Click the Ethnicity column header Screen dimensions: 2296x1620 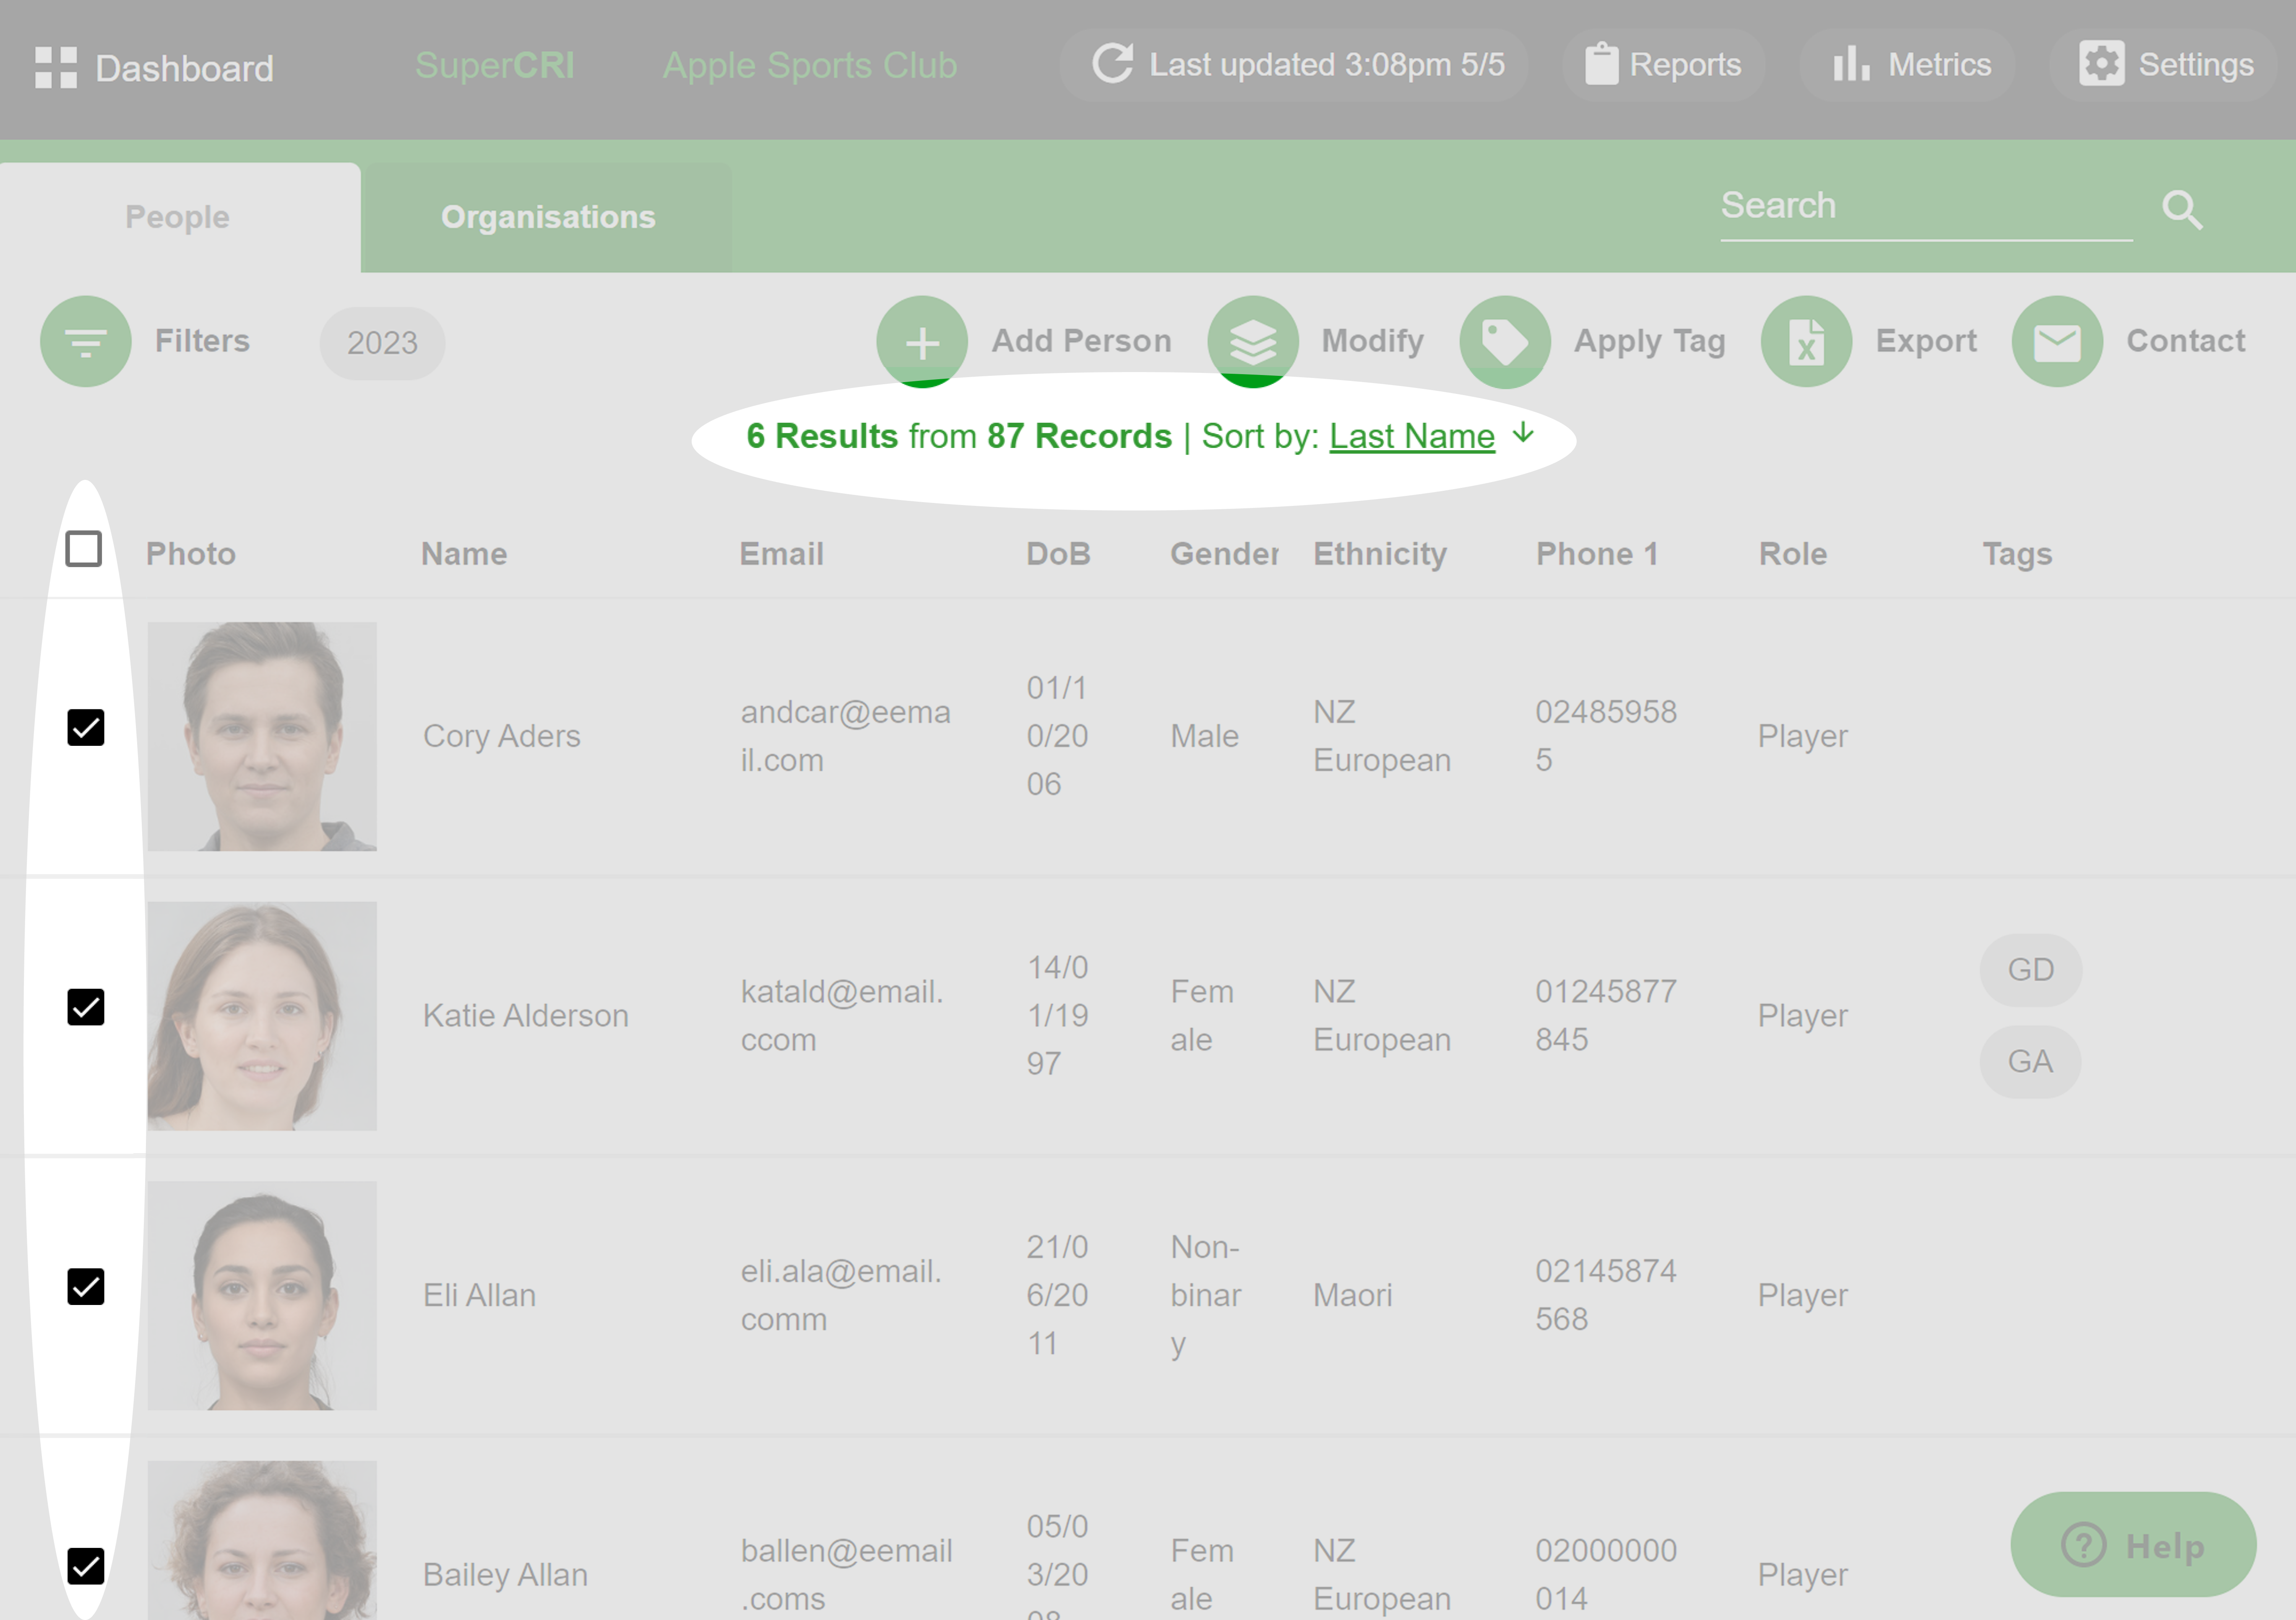coord(1380,554)
